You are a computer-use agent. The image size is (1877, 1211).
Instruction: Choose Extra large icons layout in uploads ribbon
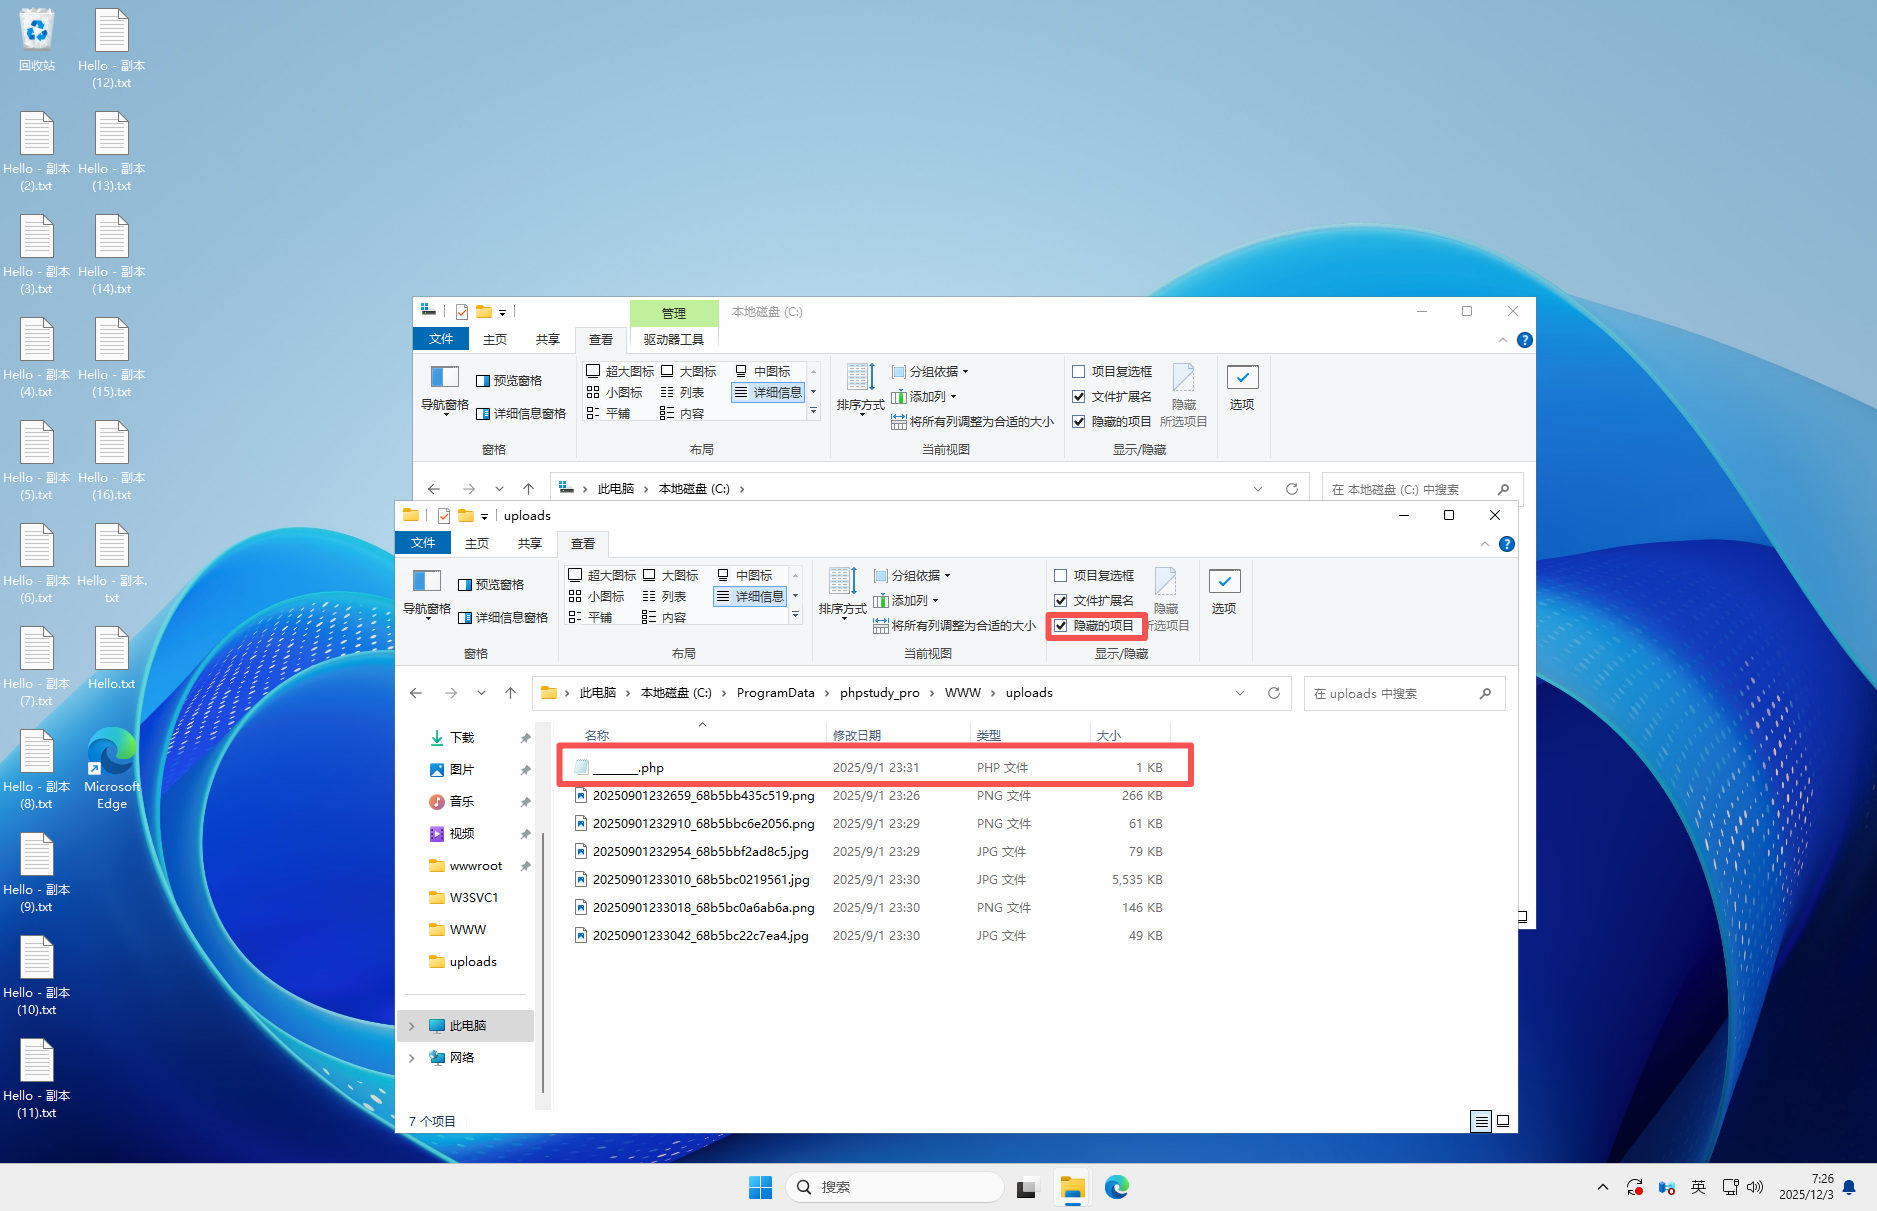click(602, 575)
